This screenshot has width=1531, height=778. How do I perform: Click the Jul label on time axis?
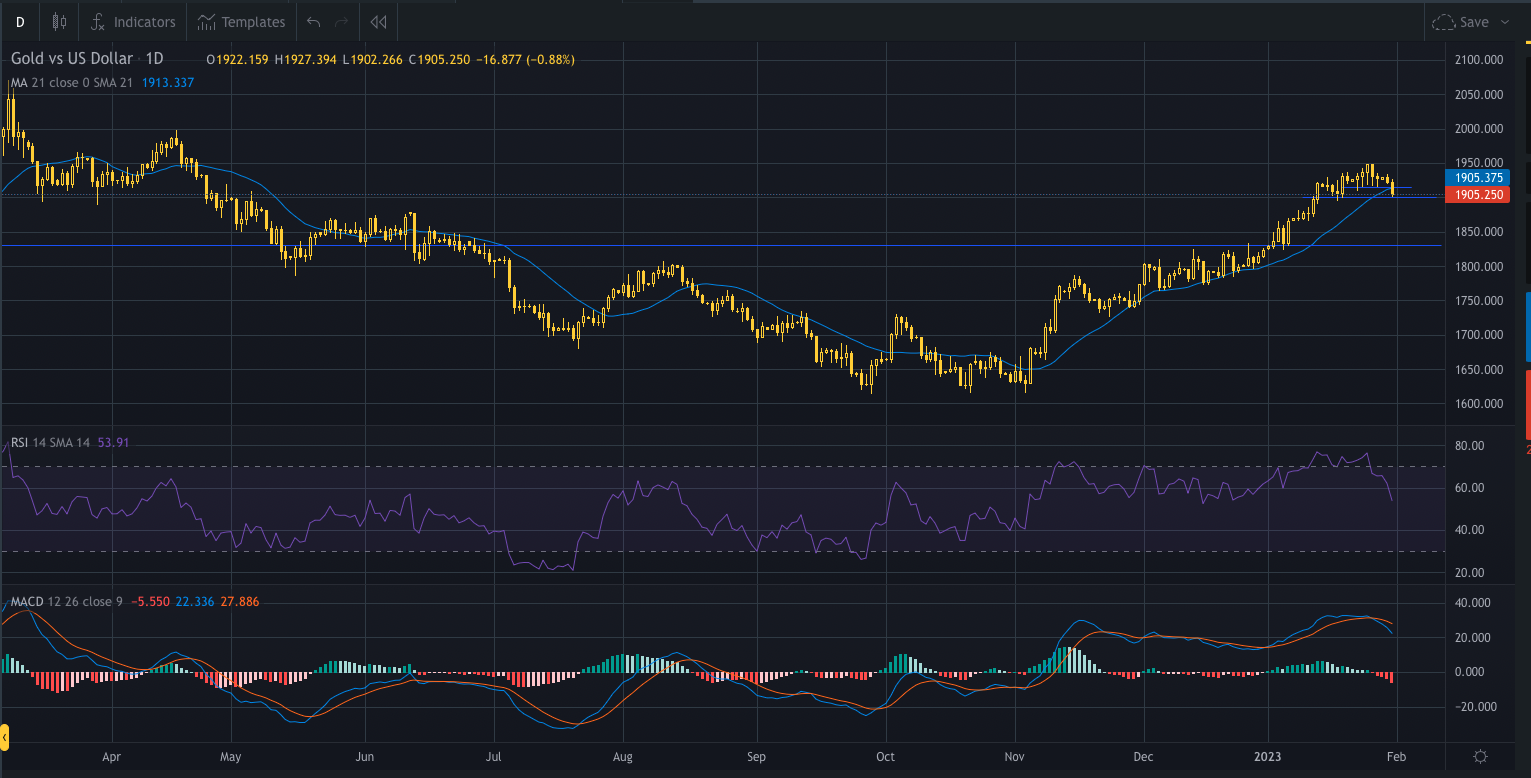coord(494,757)
